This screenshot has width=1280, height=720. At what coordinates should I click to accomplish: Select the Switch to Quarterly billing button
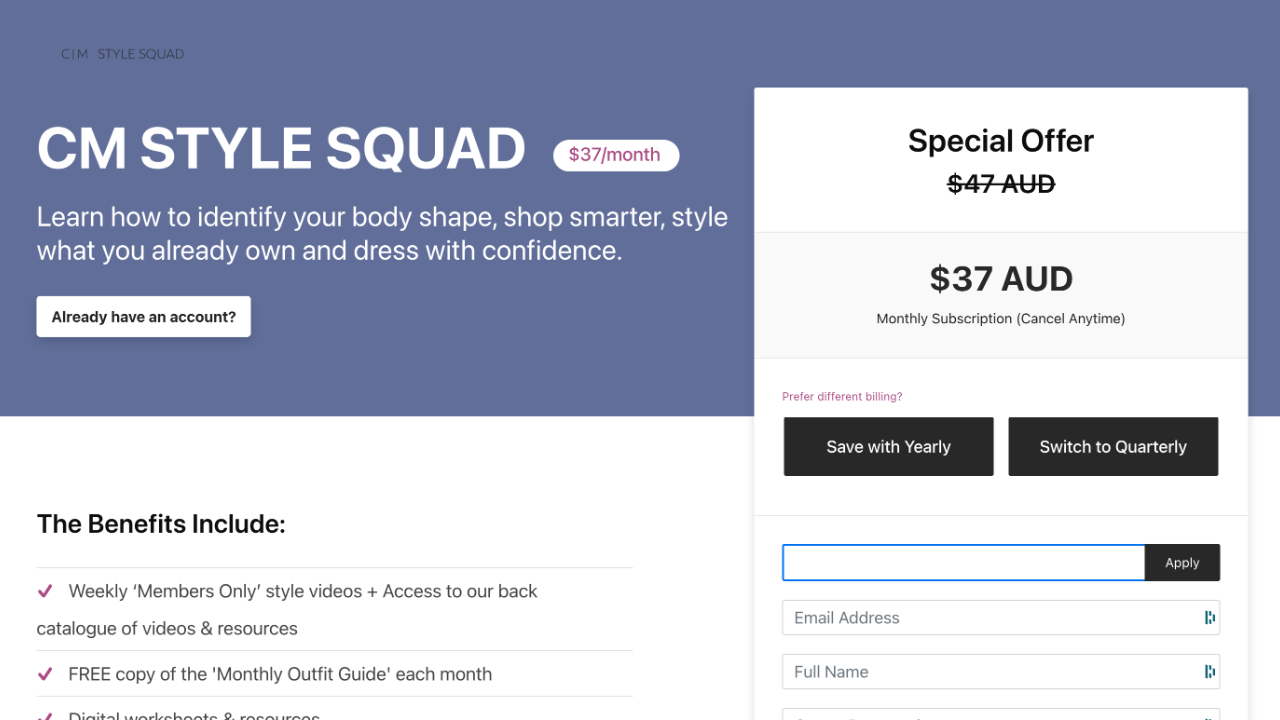click(1113, 447)
